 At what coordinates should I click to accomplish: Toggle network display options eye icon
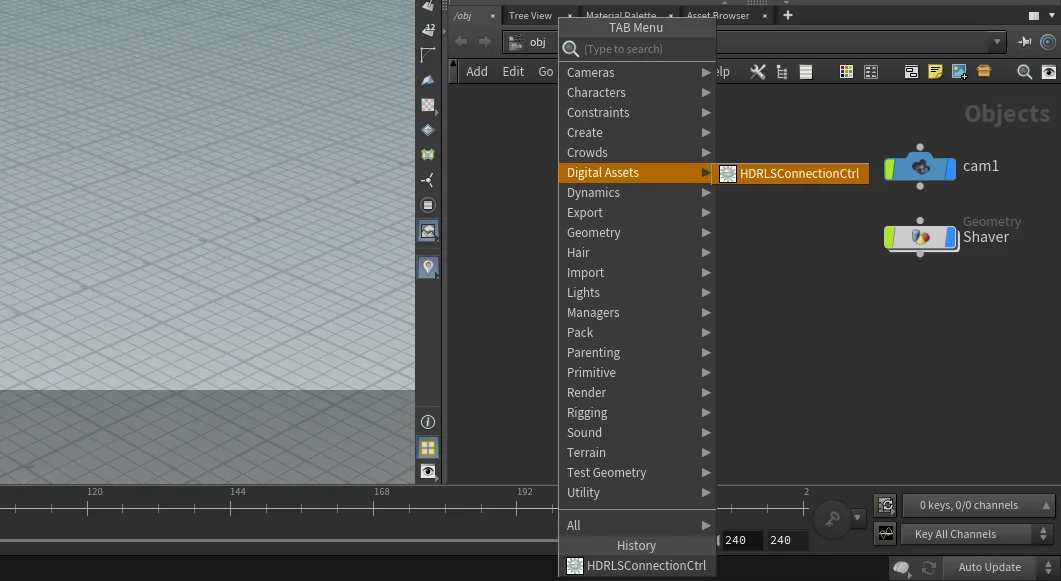(x=1048, y=72)
